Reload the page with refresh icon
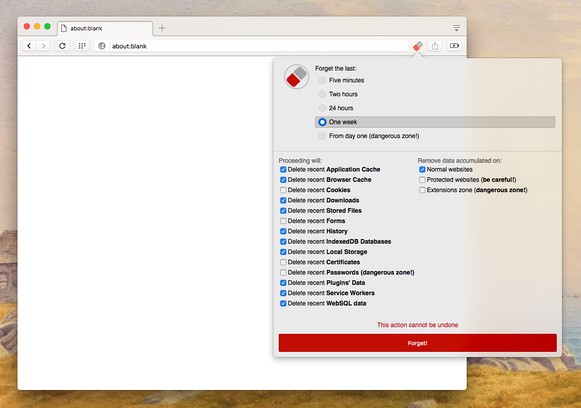581x408 pixels. [x=62, y=46]
